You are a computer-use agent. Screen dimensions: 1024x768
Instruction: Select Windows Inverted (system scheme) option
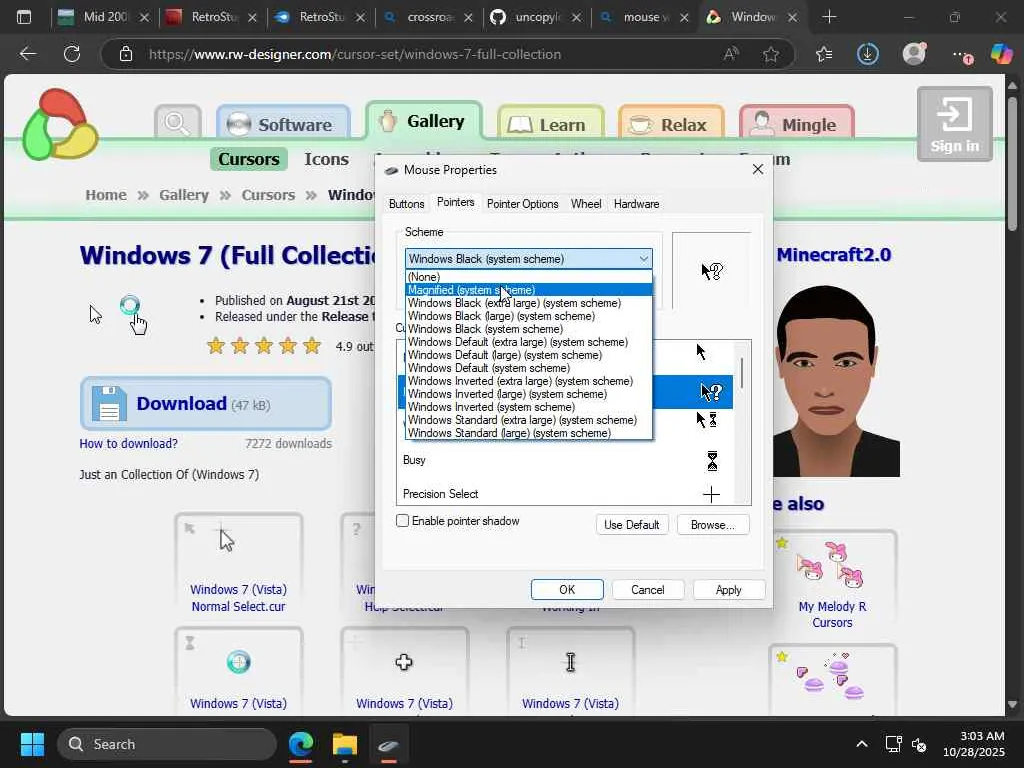pos(528,407)
